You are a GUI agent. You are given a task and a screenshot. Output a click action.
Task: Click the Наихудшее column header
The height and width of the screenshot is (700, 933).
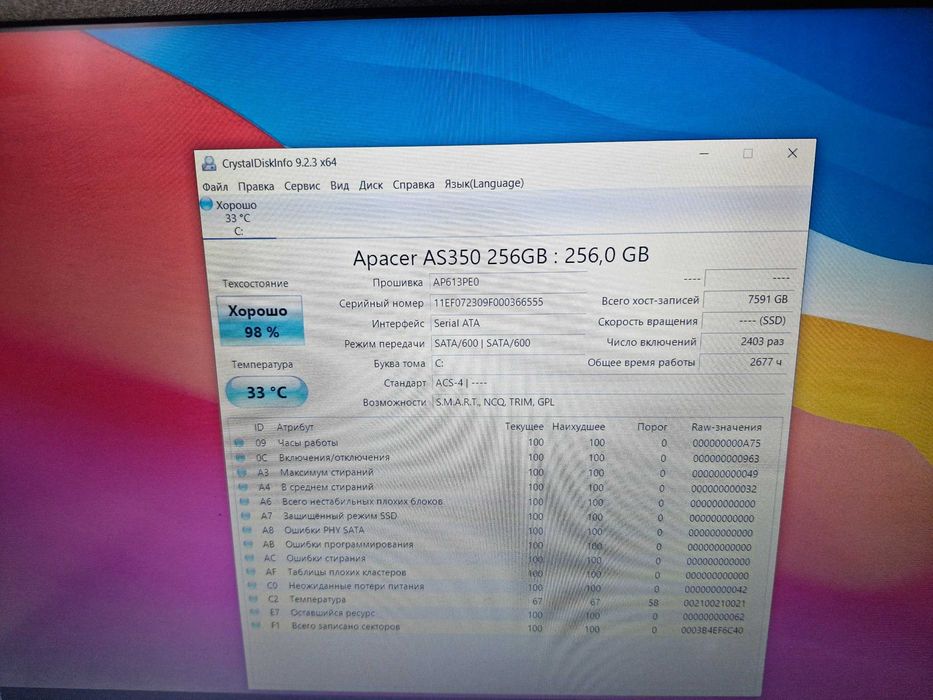(578, 427)
